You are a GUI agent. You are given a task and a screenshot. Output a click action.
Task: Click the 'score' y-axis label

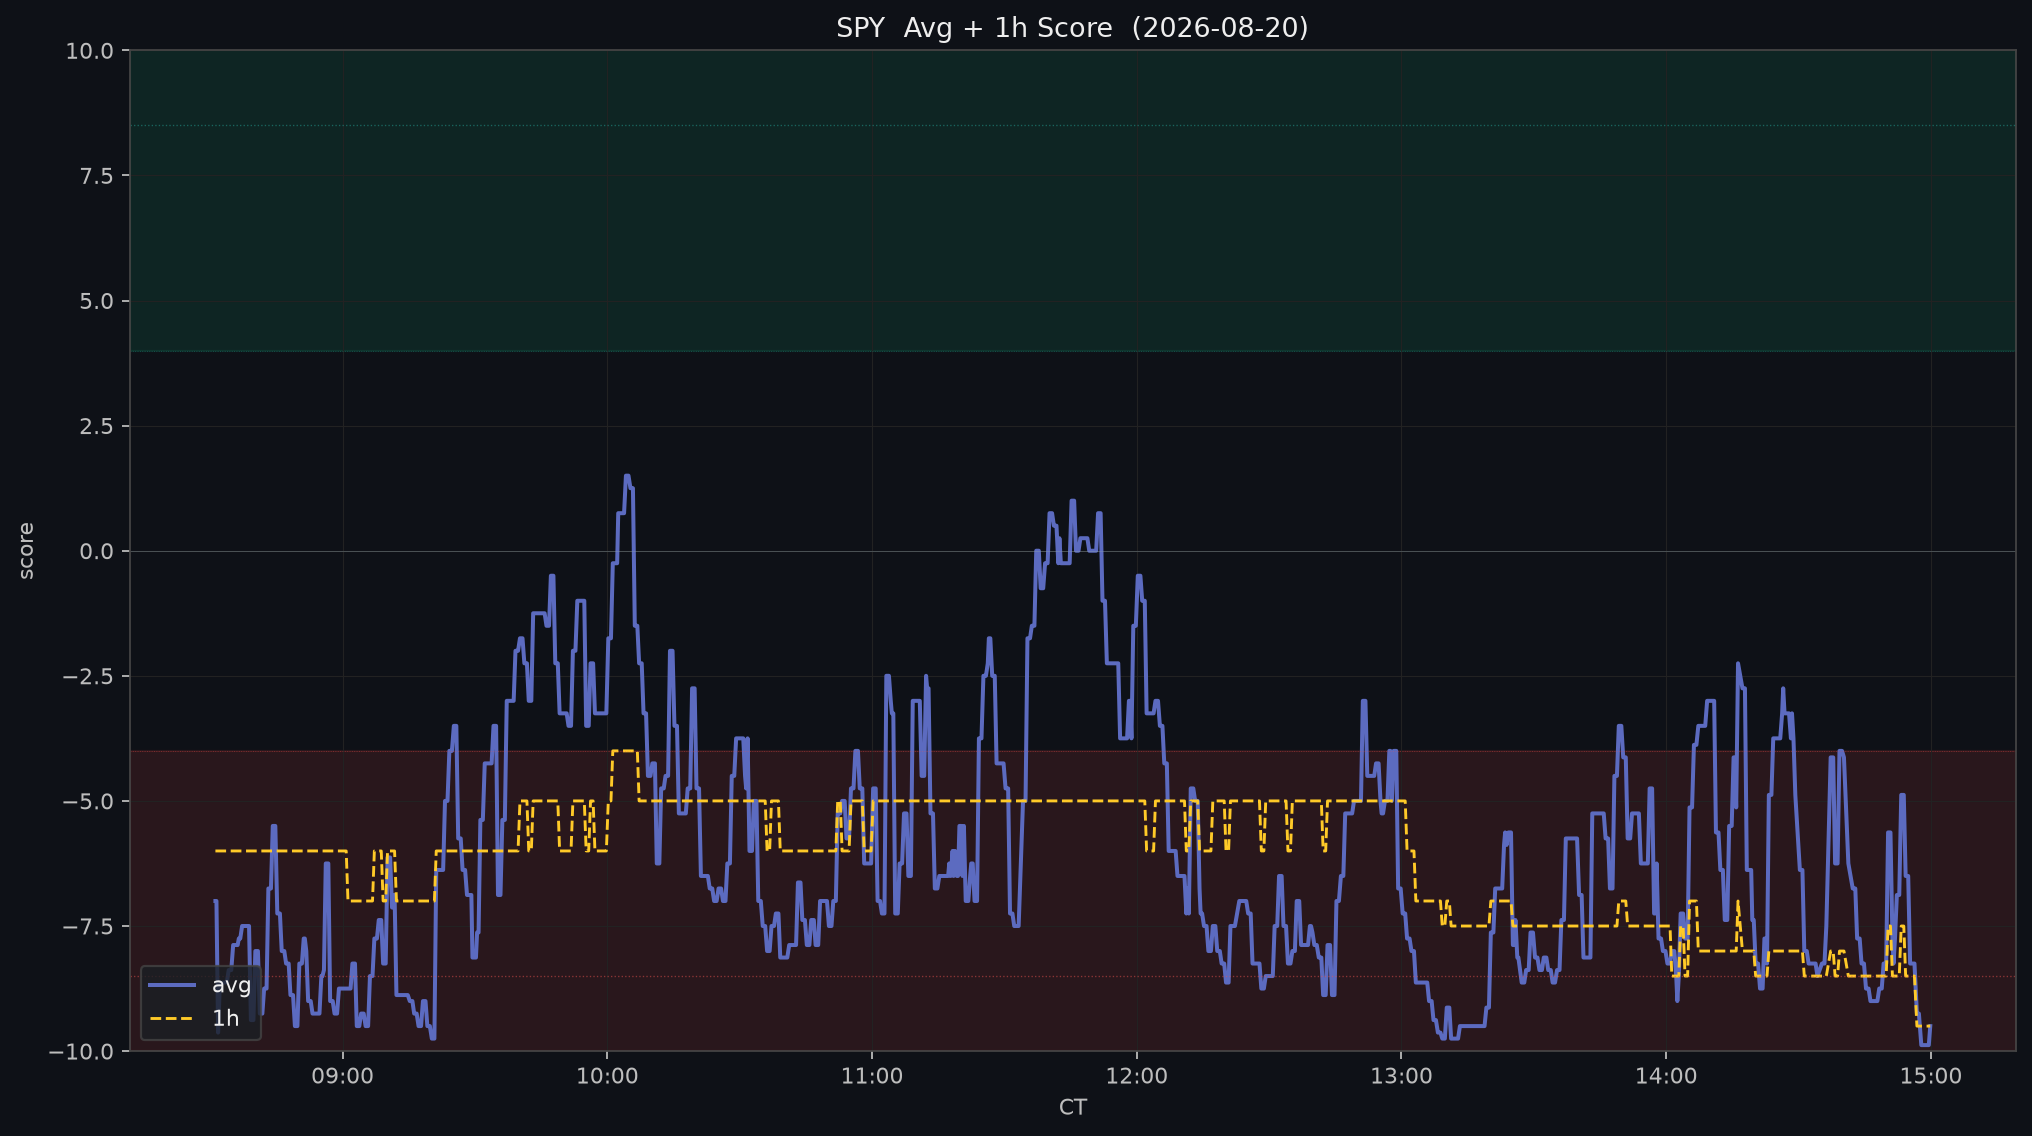(x=26, y=550)
